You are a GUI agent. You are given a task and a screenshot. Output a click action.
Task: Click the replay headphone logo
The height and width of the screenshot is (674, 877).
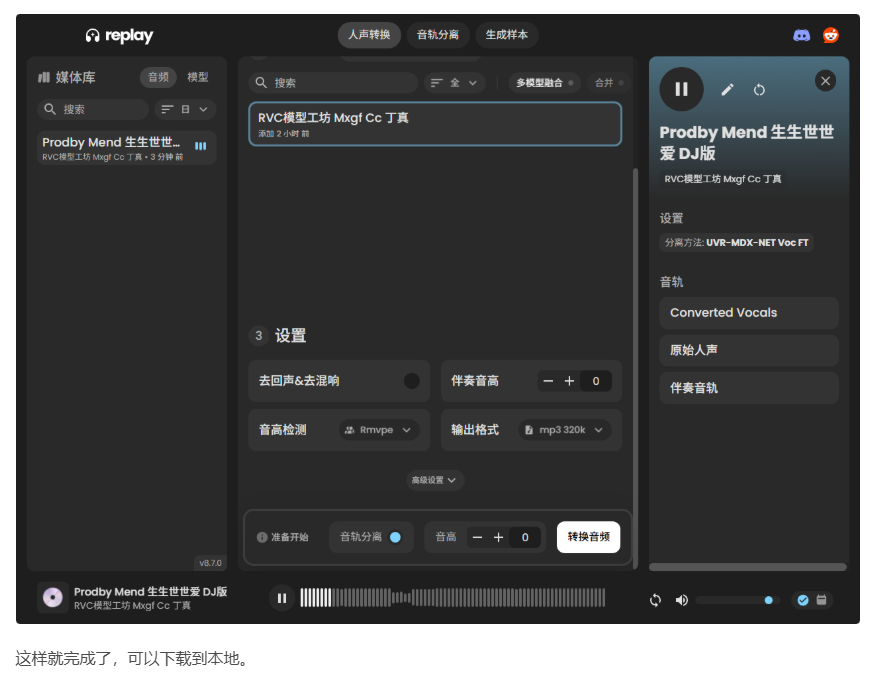(92, 36)
